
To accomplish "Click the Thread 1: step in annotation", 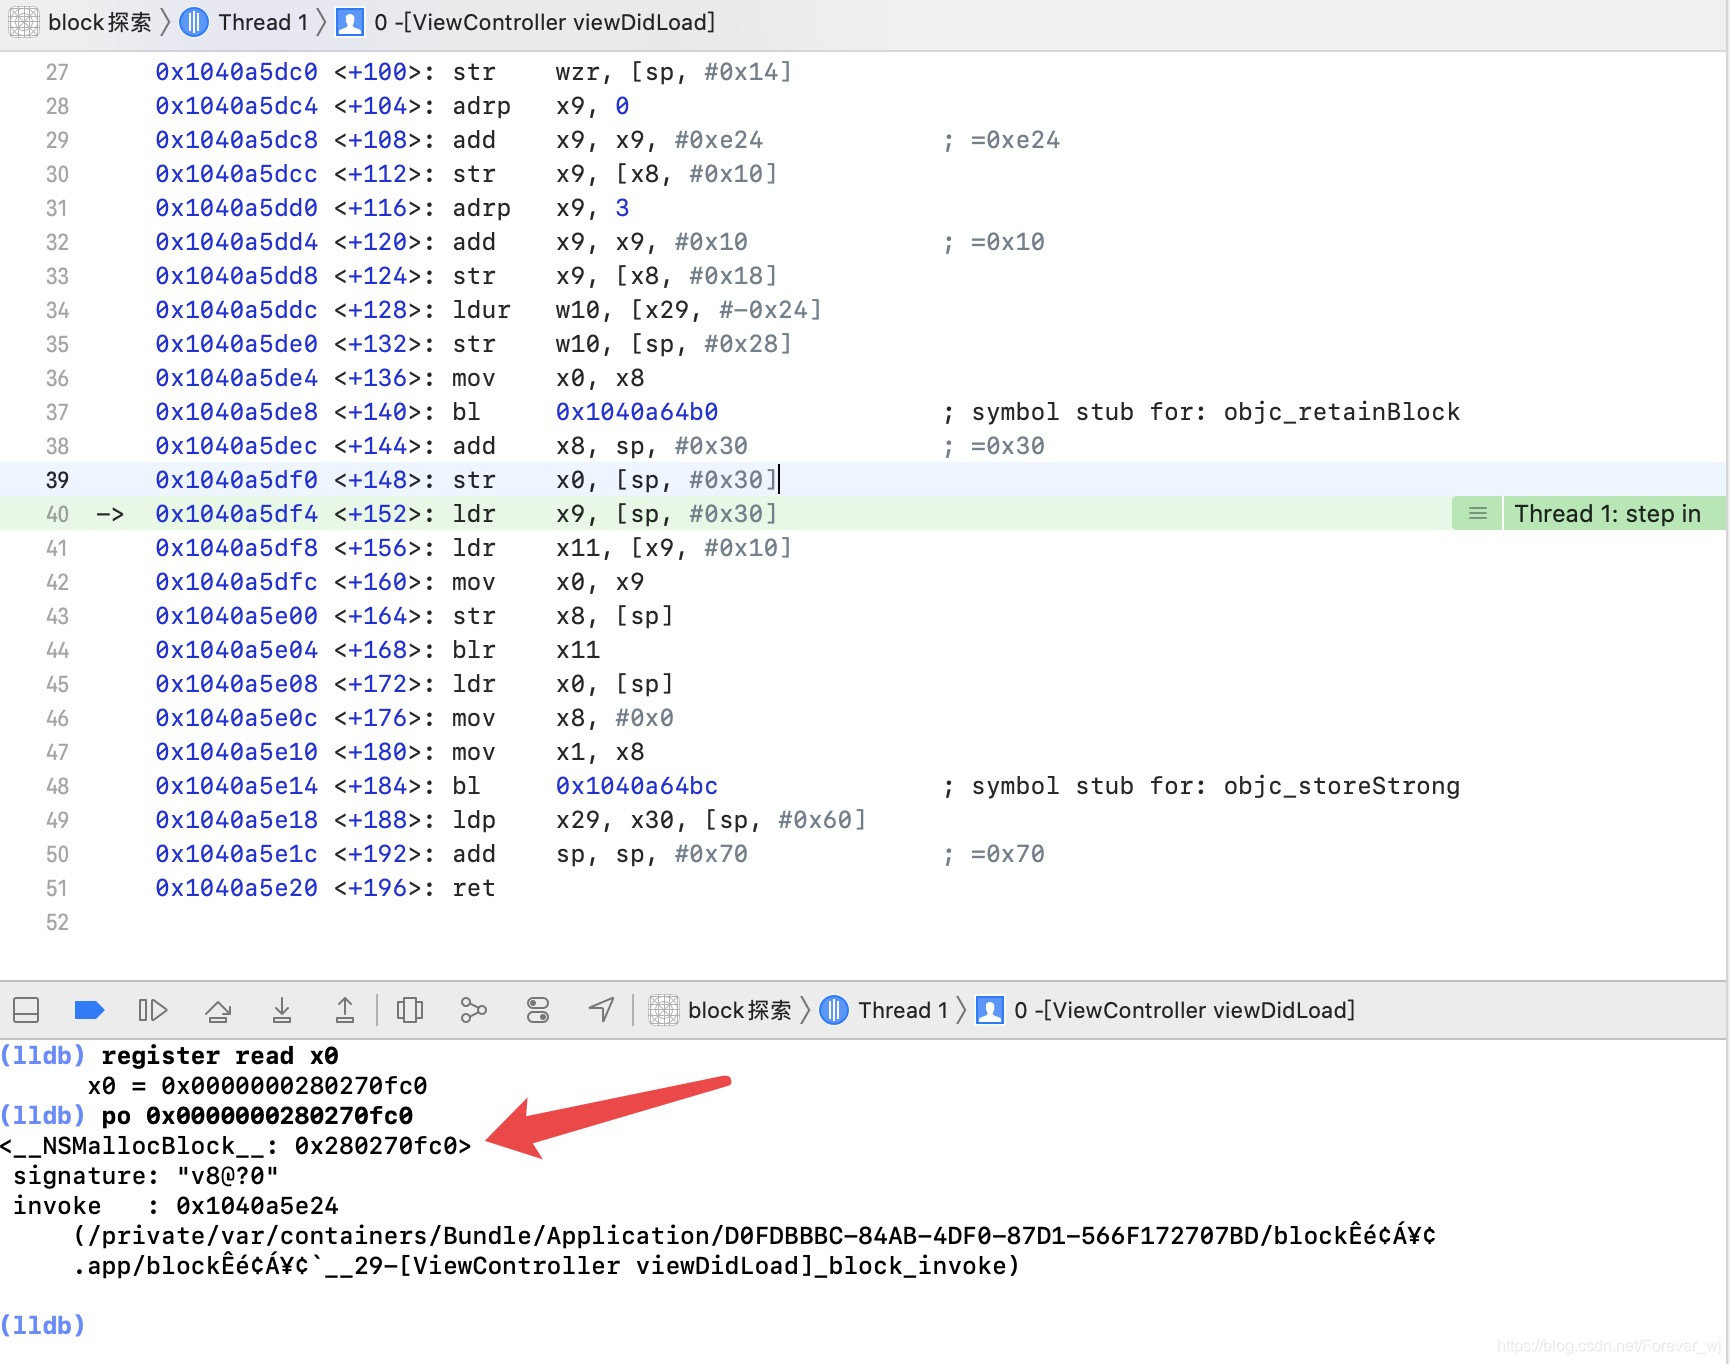I will point(1607,514).
